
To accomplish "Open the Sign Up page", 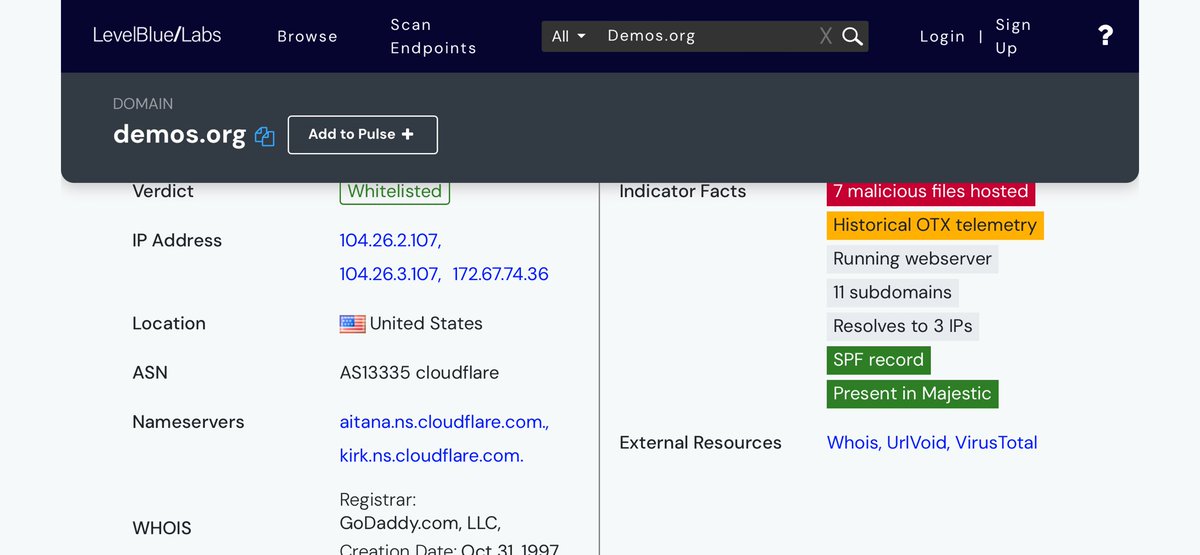I will tap(1013, 36).
